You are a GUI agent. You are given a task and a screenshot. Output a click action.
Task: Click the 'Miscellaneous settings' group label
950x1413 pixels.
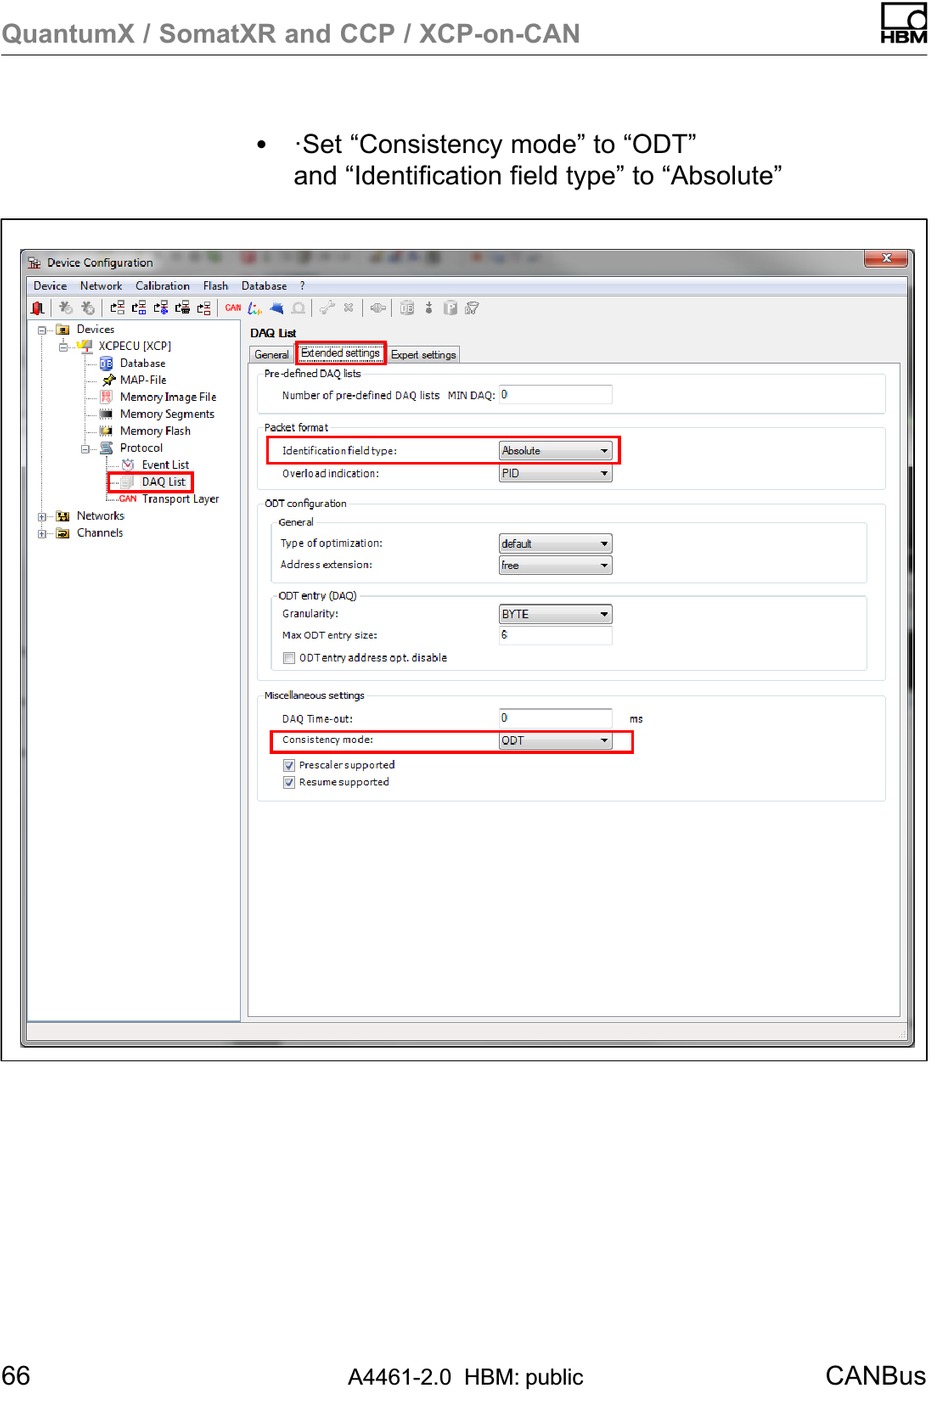(x=314, y=696)
